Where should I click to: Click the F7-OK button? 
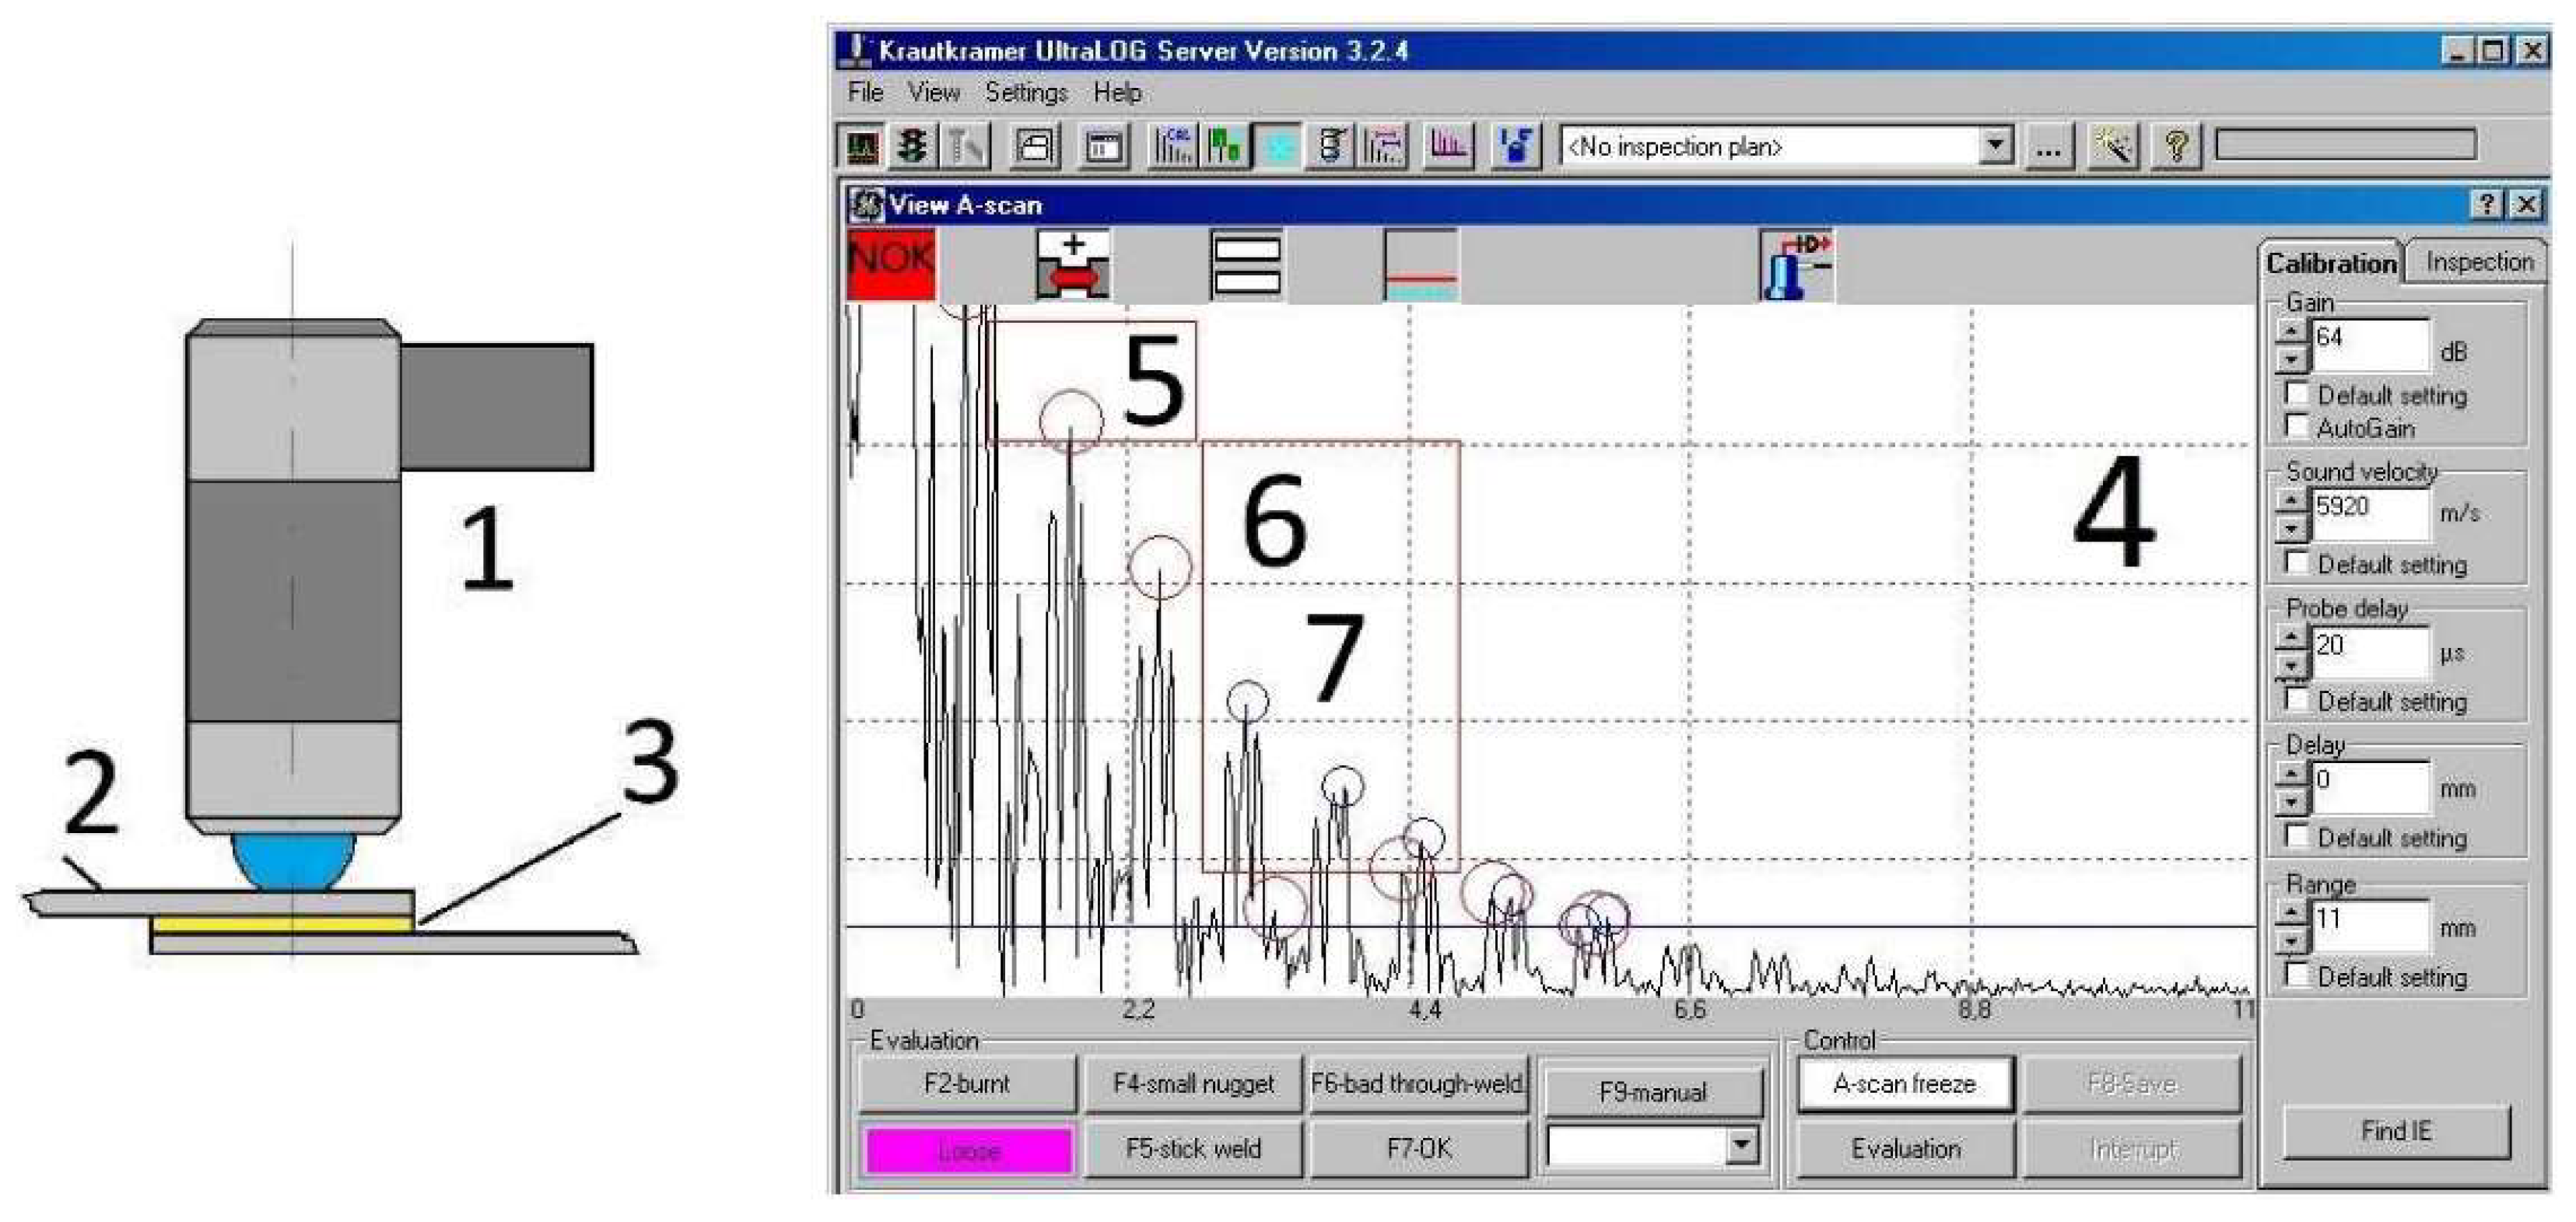[x=1419, y=1148]
